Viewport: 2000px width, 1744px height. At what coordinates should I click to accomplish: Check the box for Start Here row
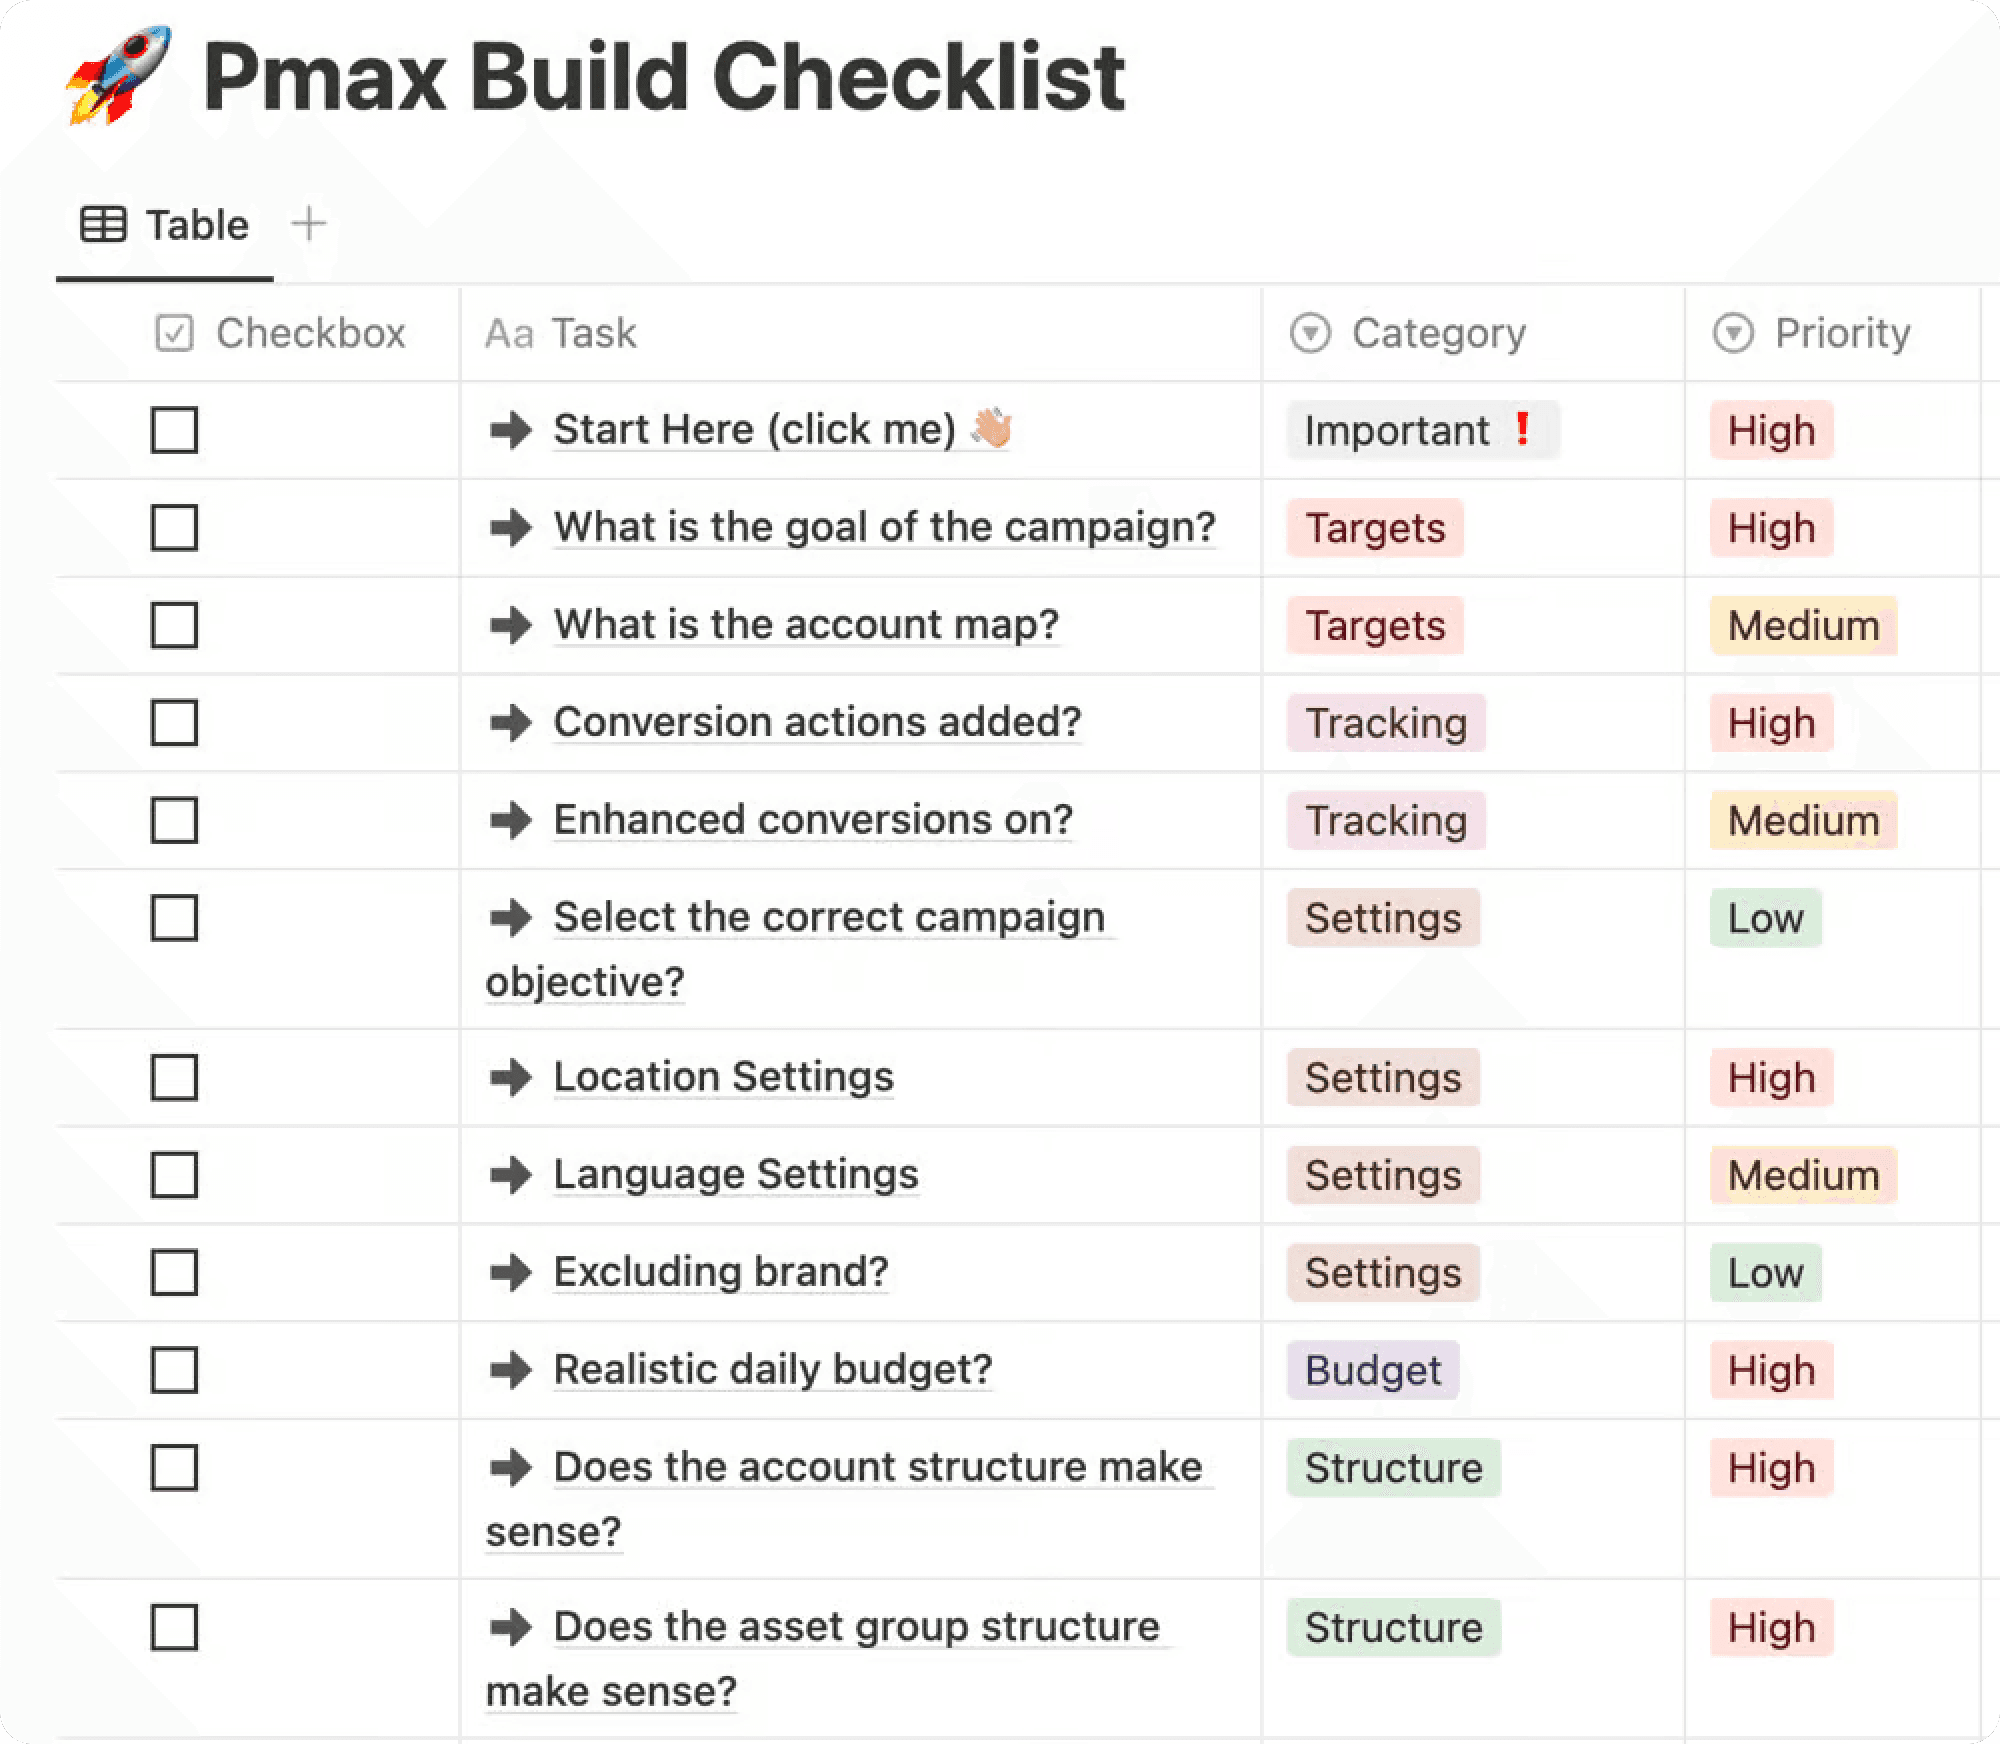(174, 429)
